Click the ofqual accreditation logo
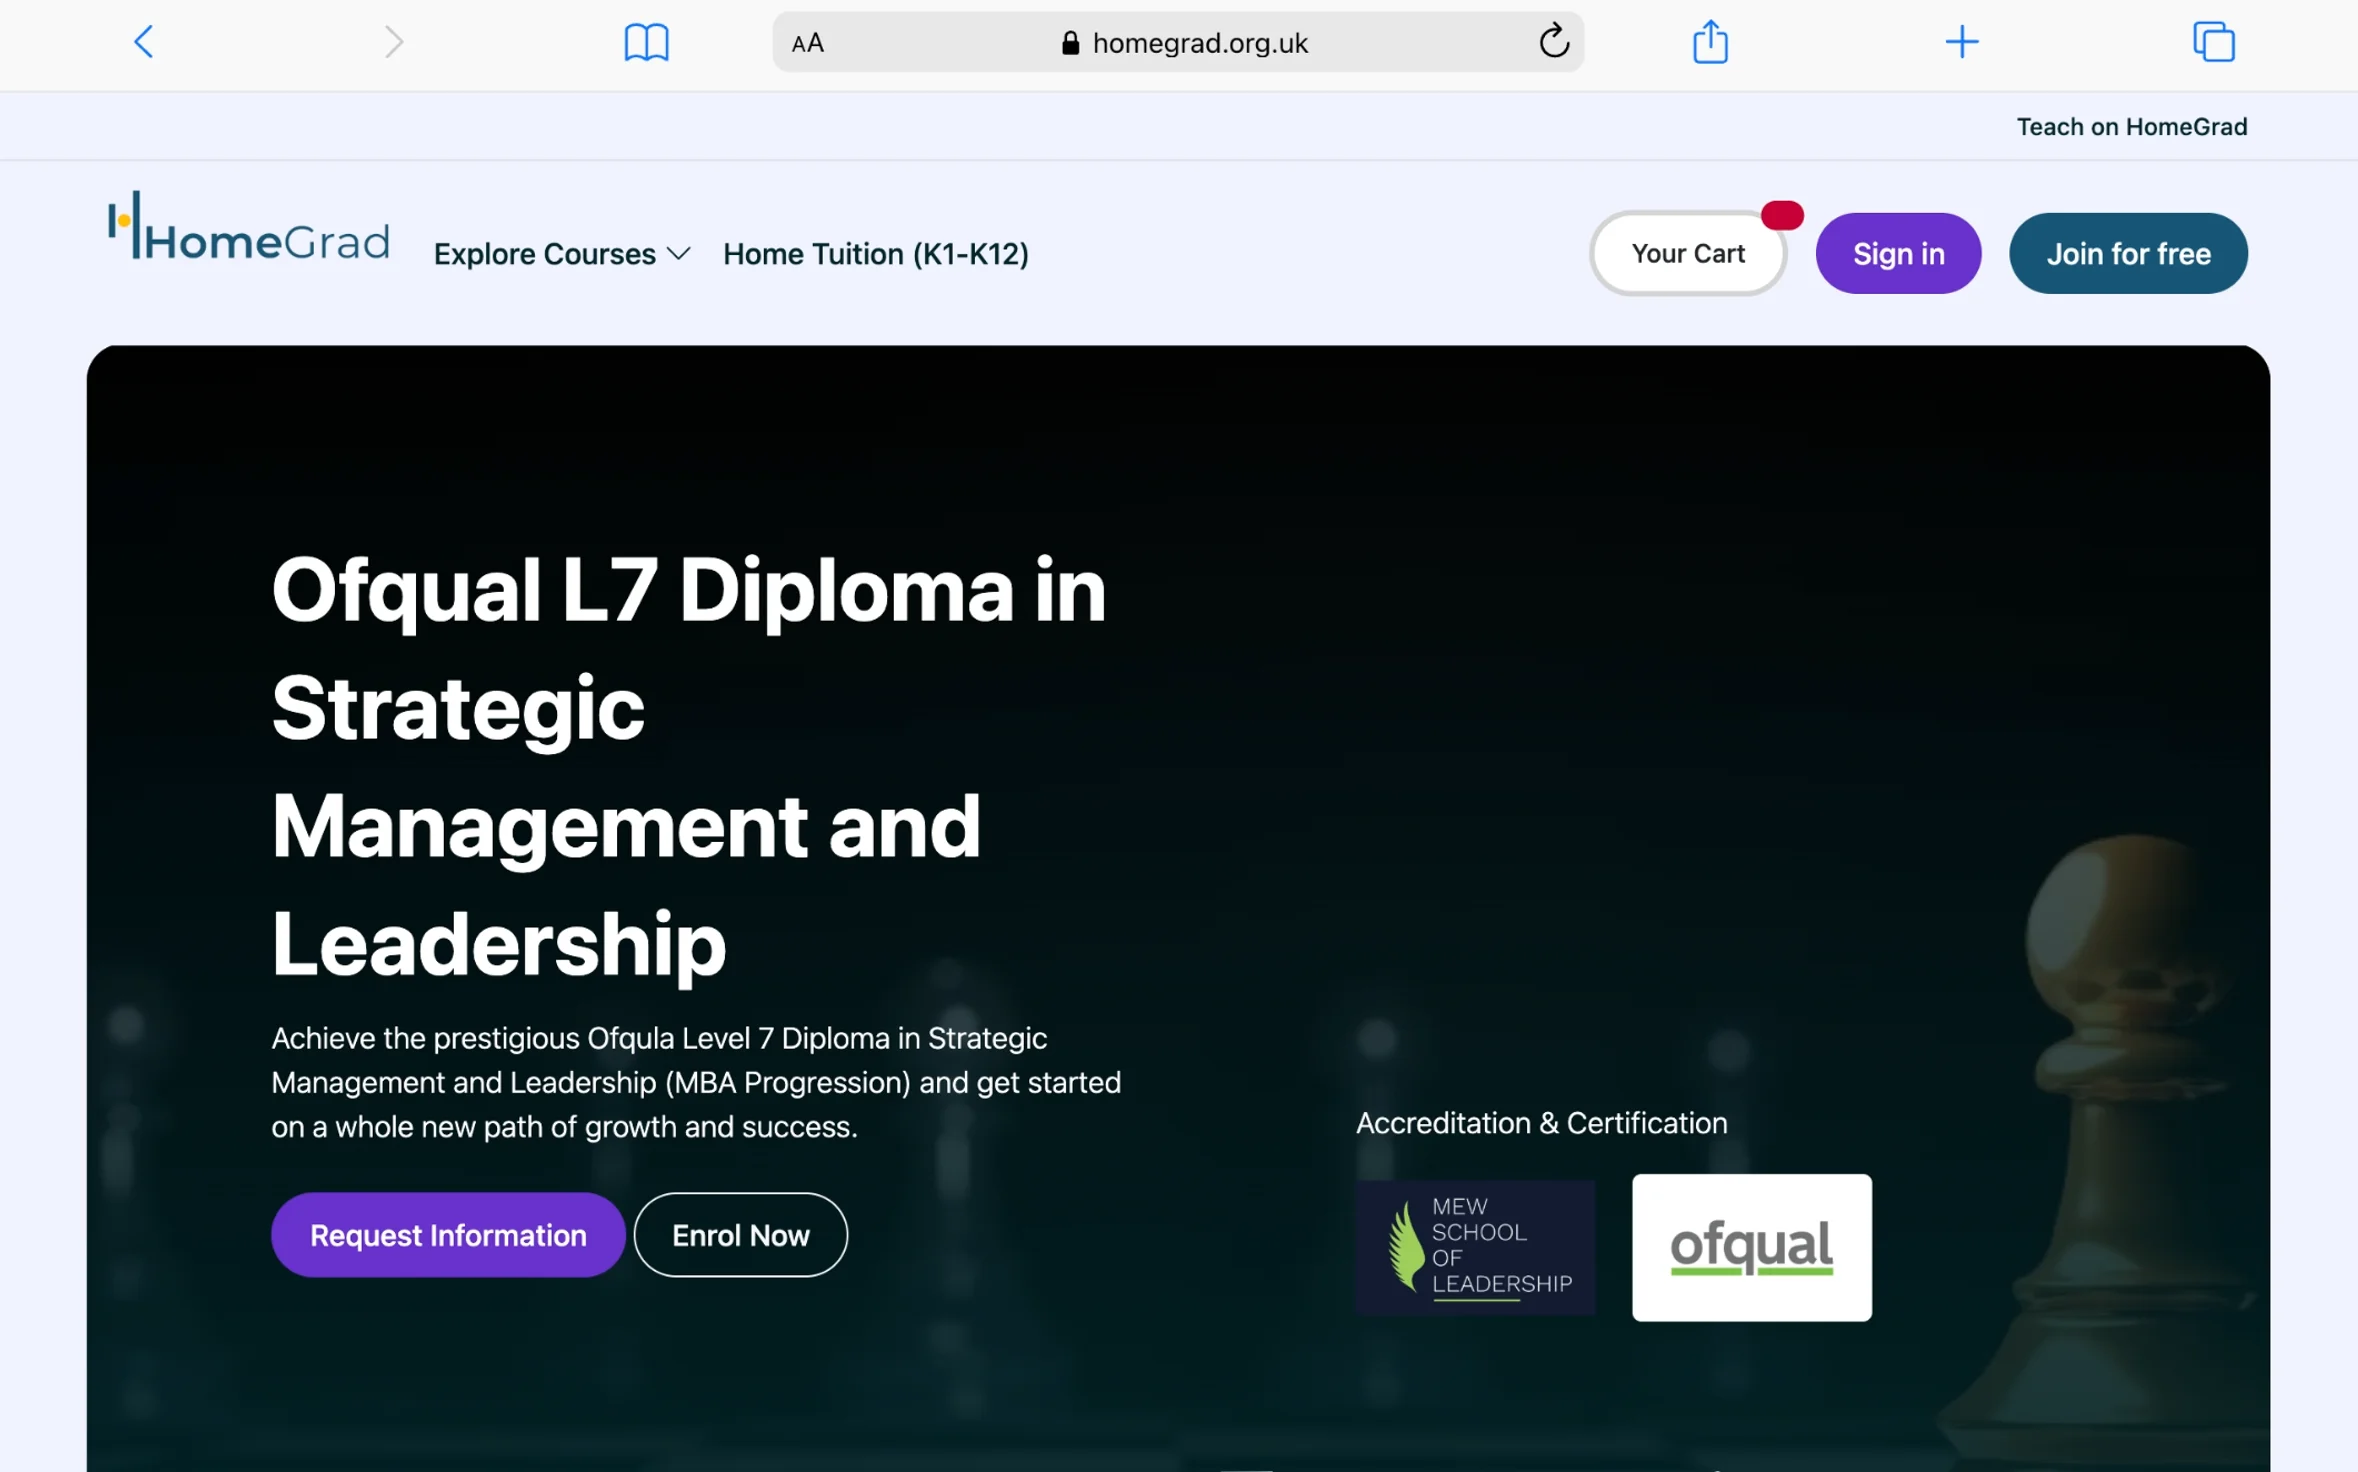Screen dimensions: 2358x1472 (x=1750, y=1247)
